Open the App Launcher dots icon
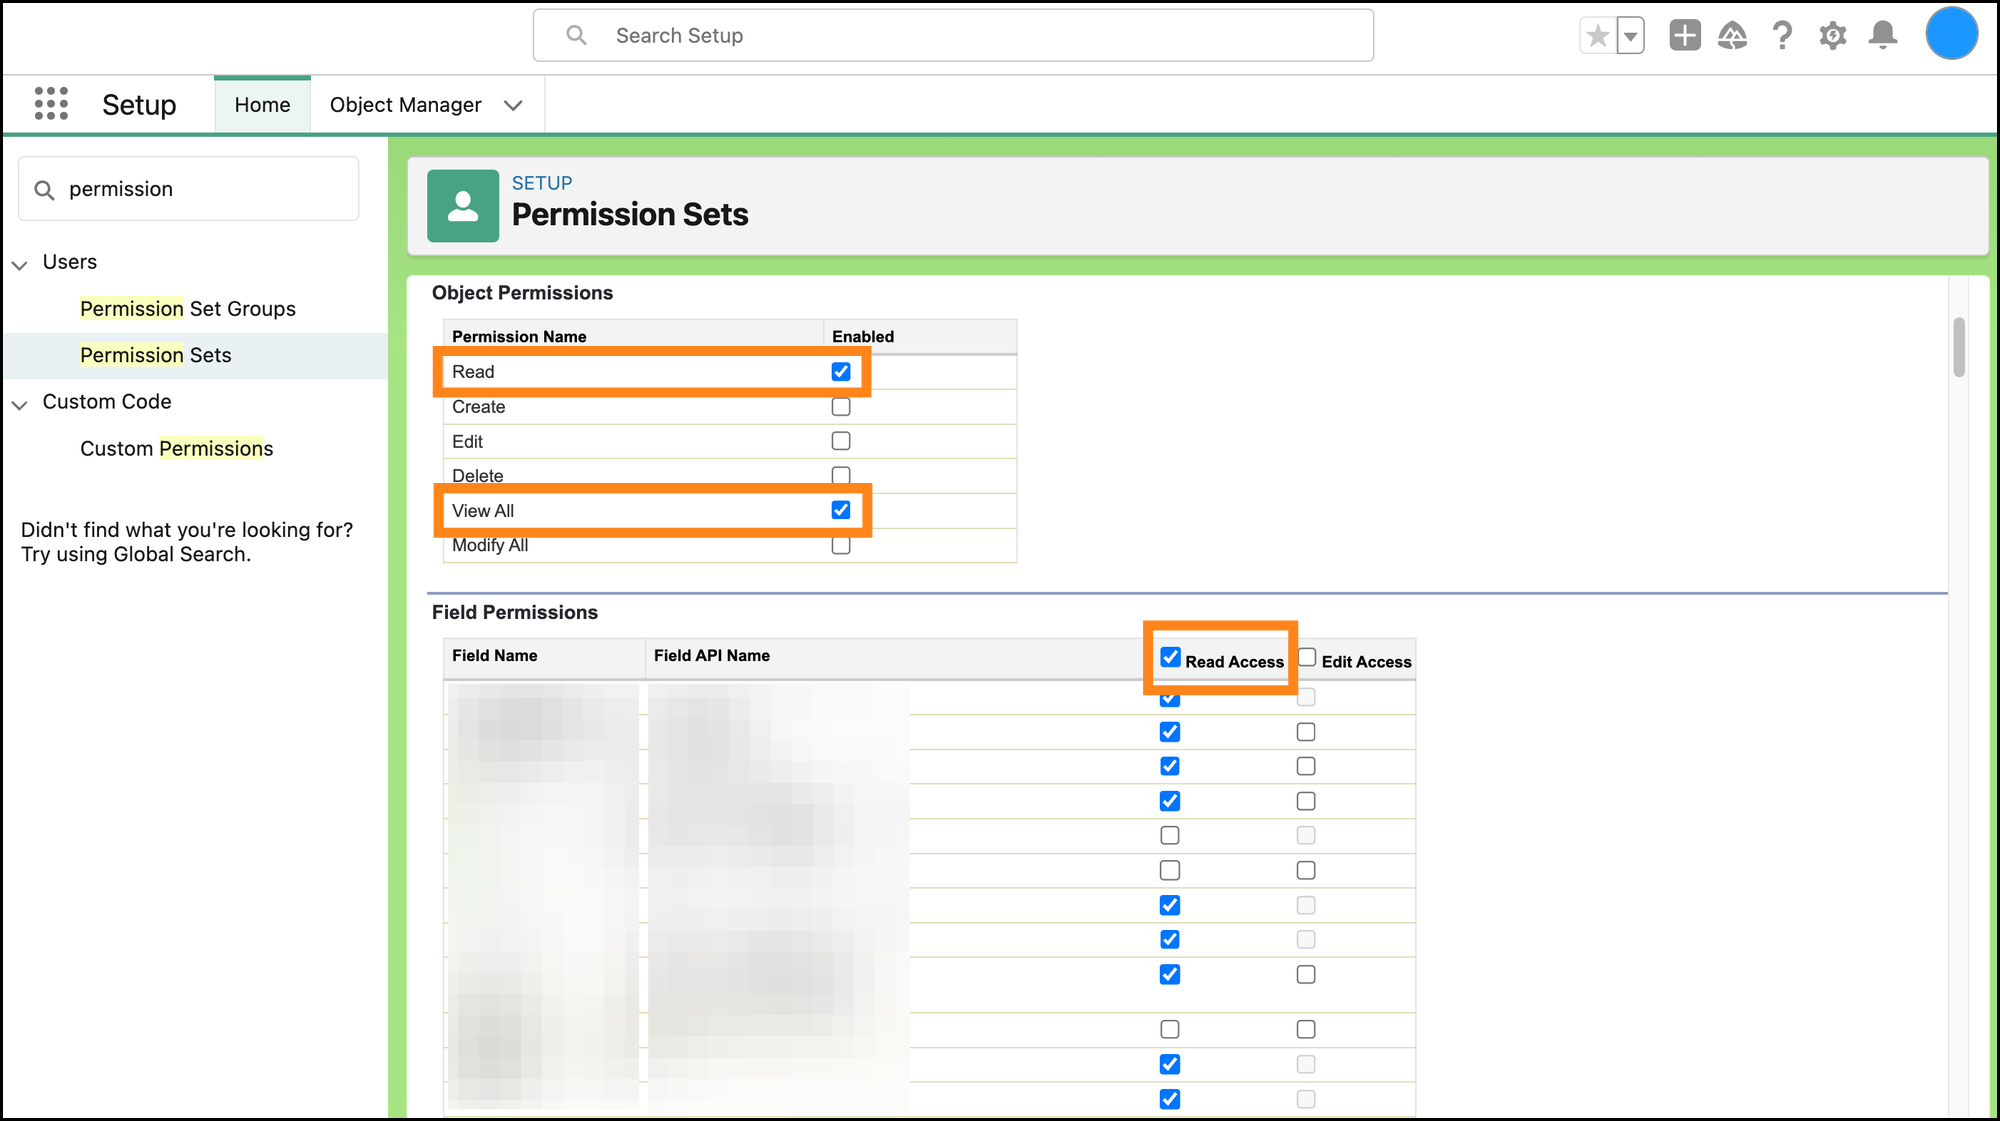Viewport: 2000px width, 1121px height. tap(51, 104)
